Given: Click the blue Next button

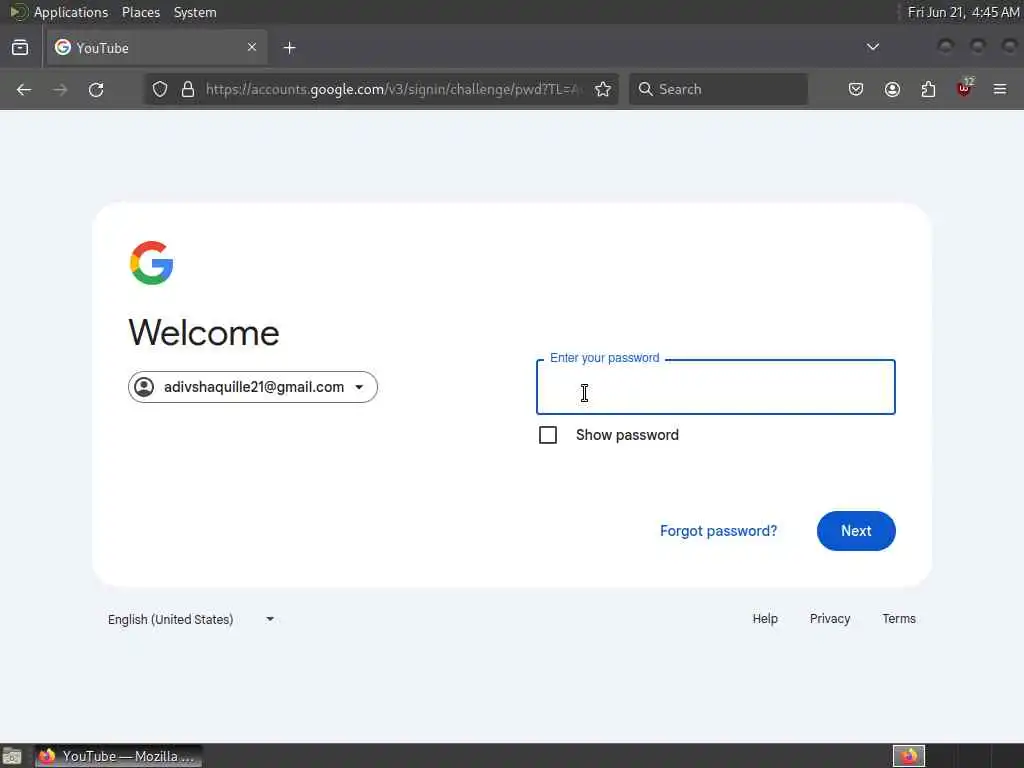Looking at the screenshot, I should 856,531.
